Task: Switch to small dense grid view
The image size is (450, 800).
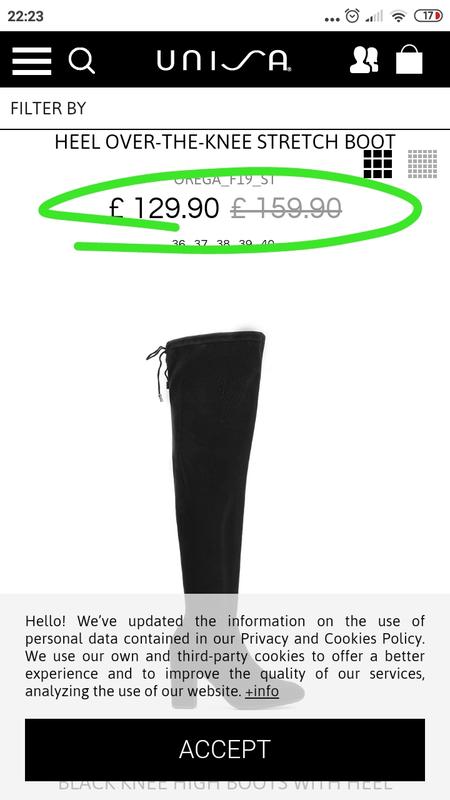Action: tap(422, 164)
